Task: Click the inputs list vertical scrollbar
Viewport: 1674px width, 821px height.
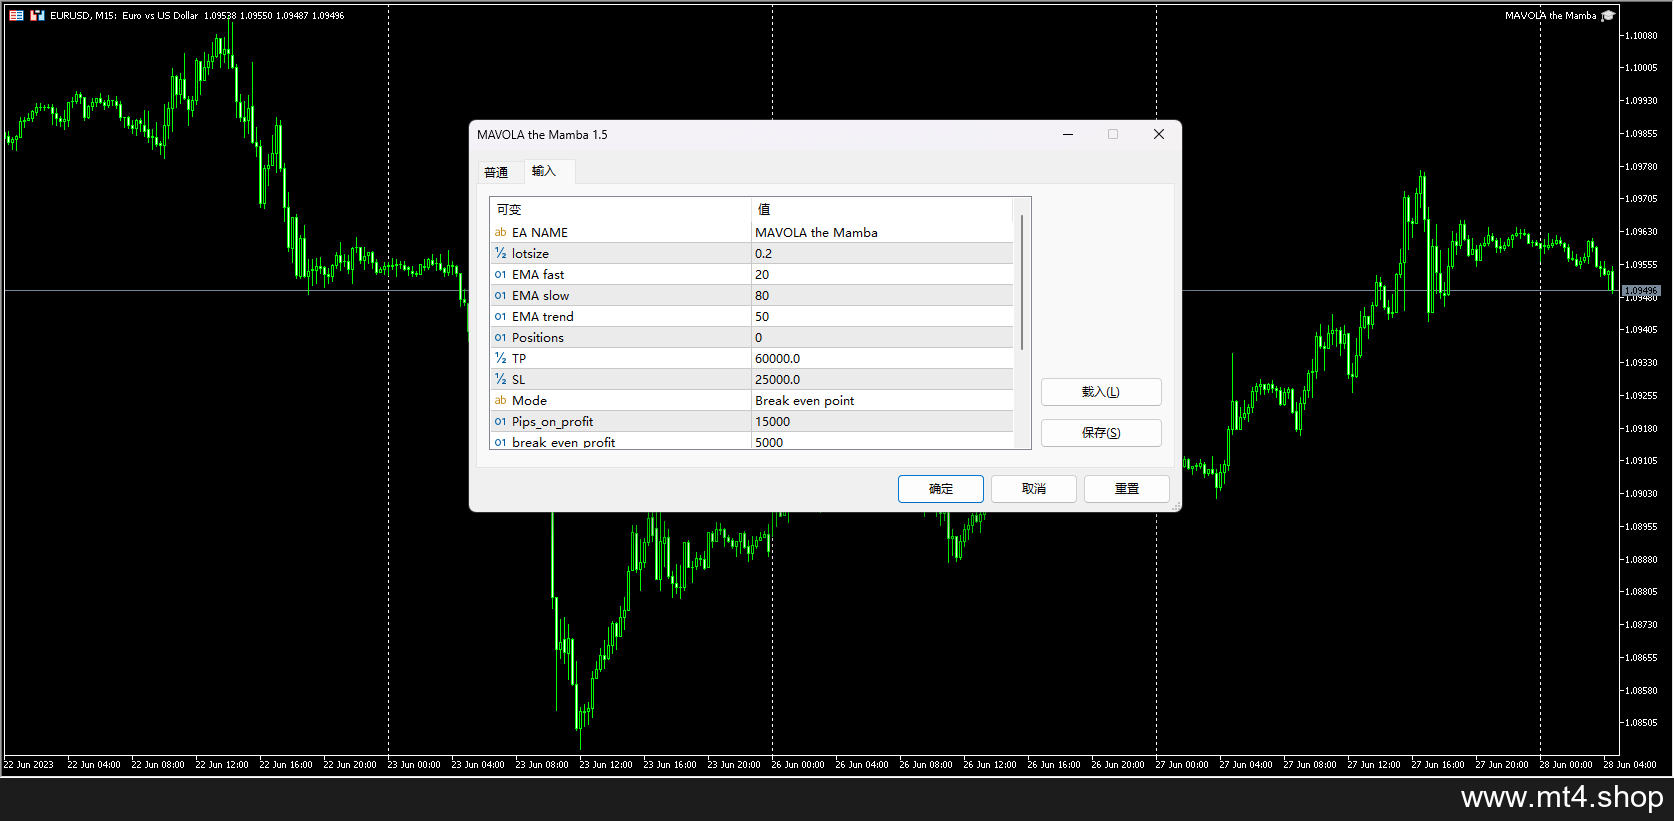Action: click(1022, 282)
